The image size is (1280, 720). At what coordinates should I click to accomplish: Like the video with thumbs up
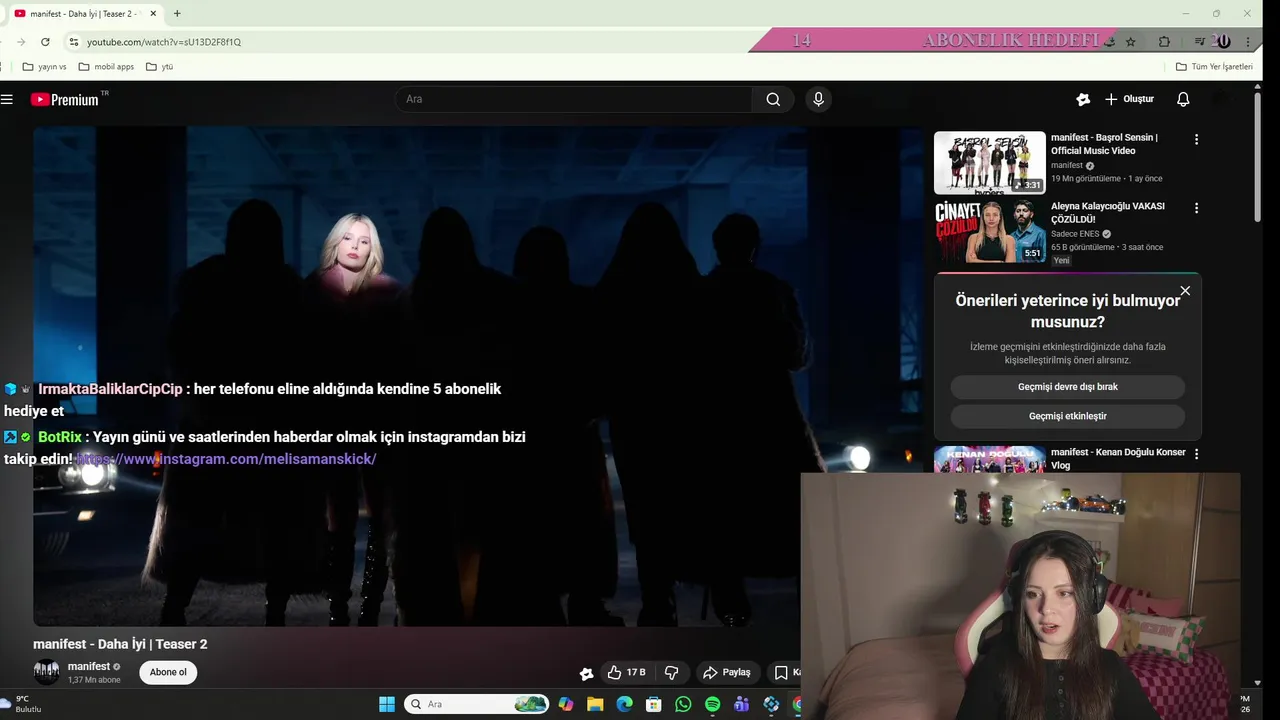(627, 673)
